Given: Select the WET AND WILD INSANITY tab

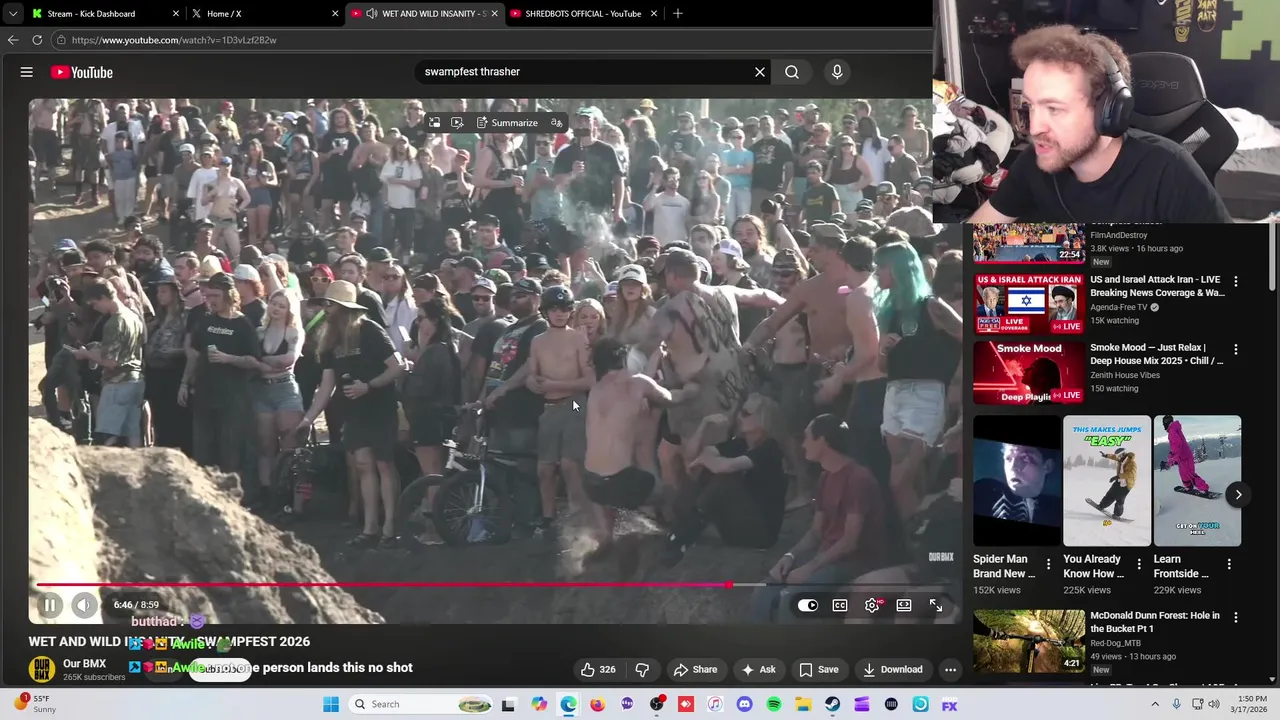Looking at the screenshot, I should pos(425,14).
